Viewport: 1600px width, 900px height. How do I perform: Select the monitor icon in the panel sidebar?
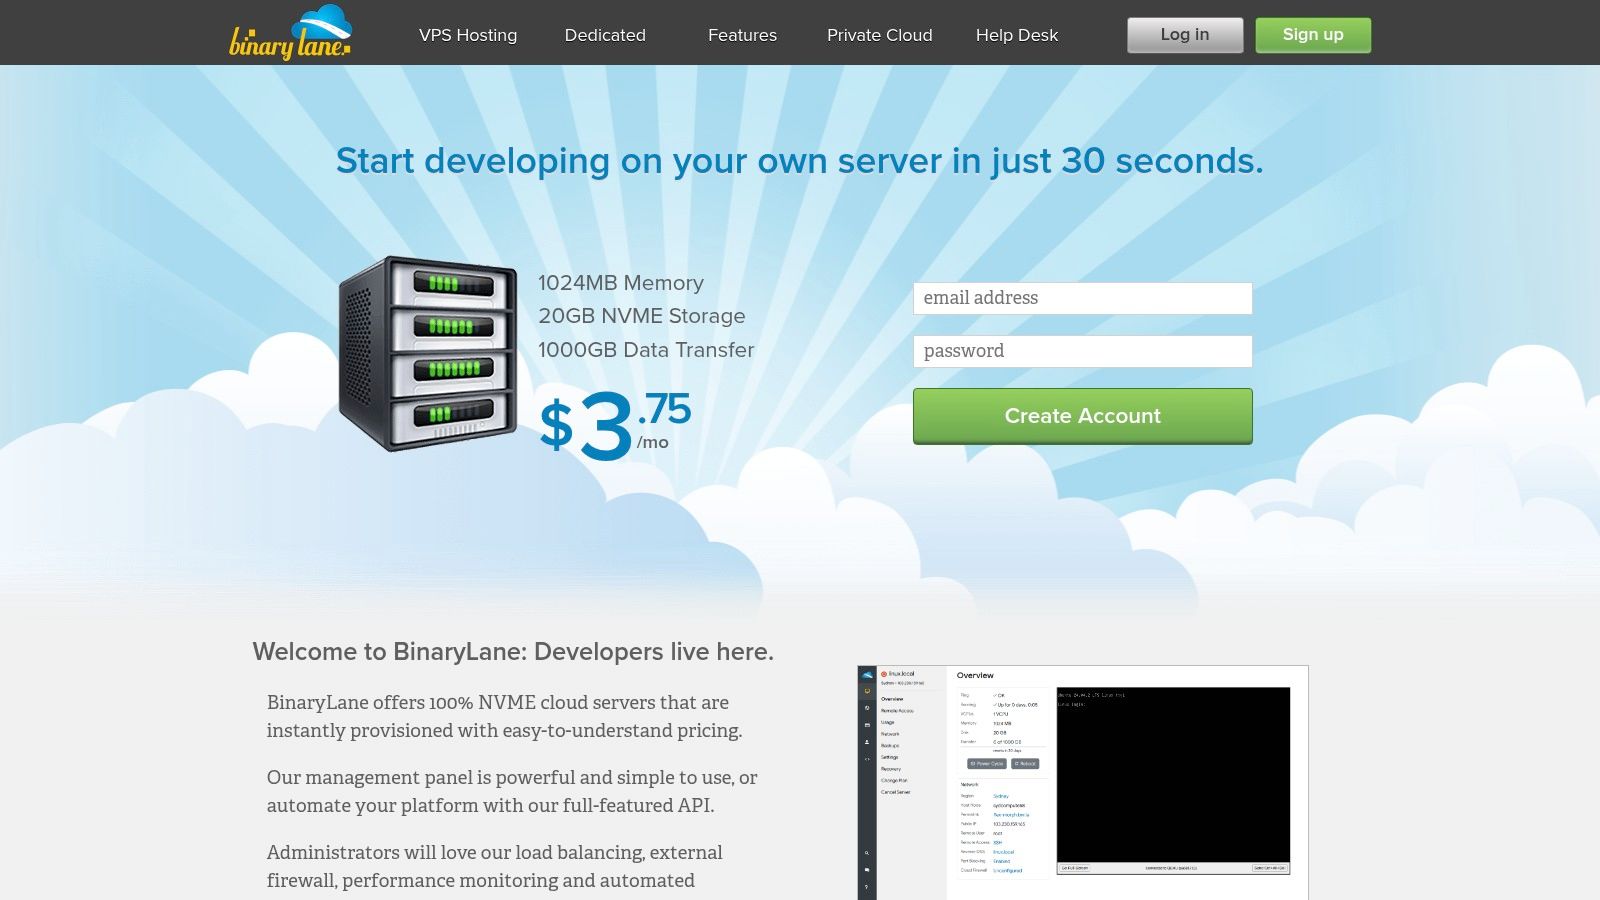click(866, 690)
